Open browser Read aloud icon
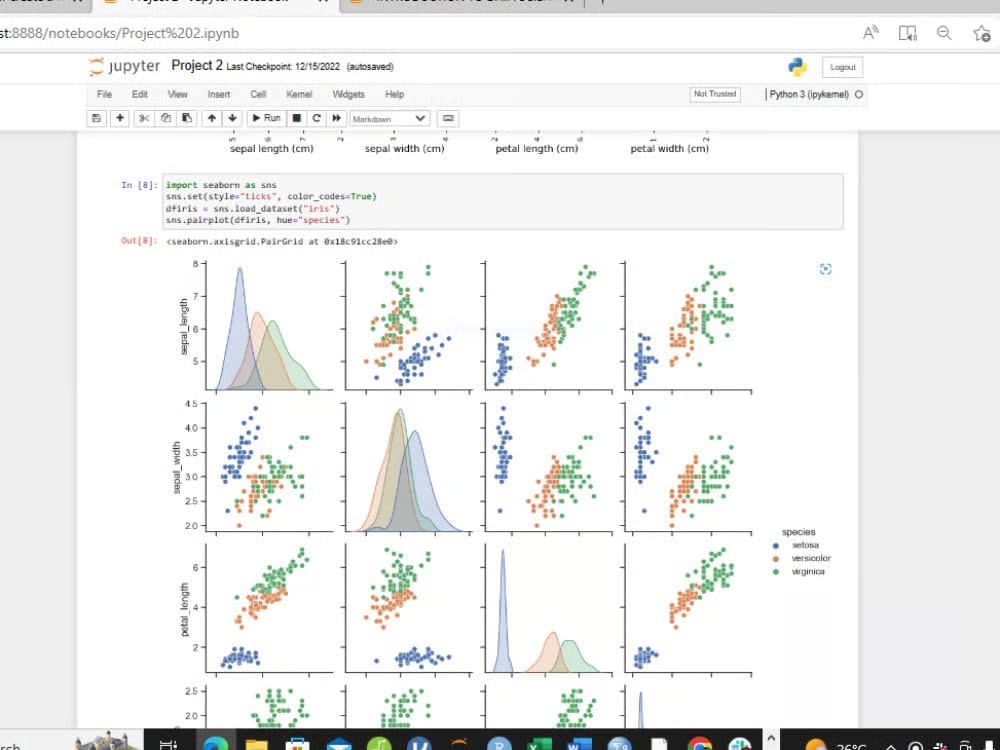Screen dimensions: 1000x750 tap(871, 33)
